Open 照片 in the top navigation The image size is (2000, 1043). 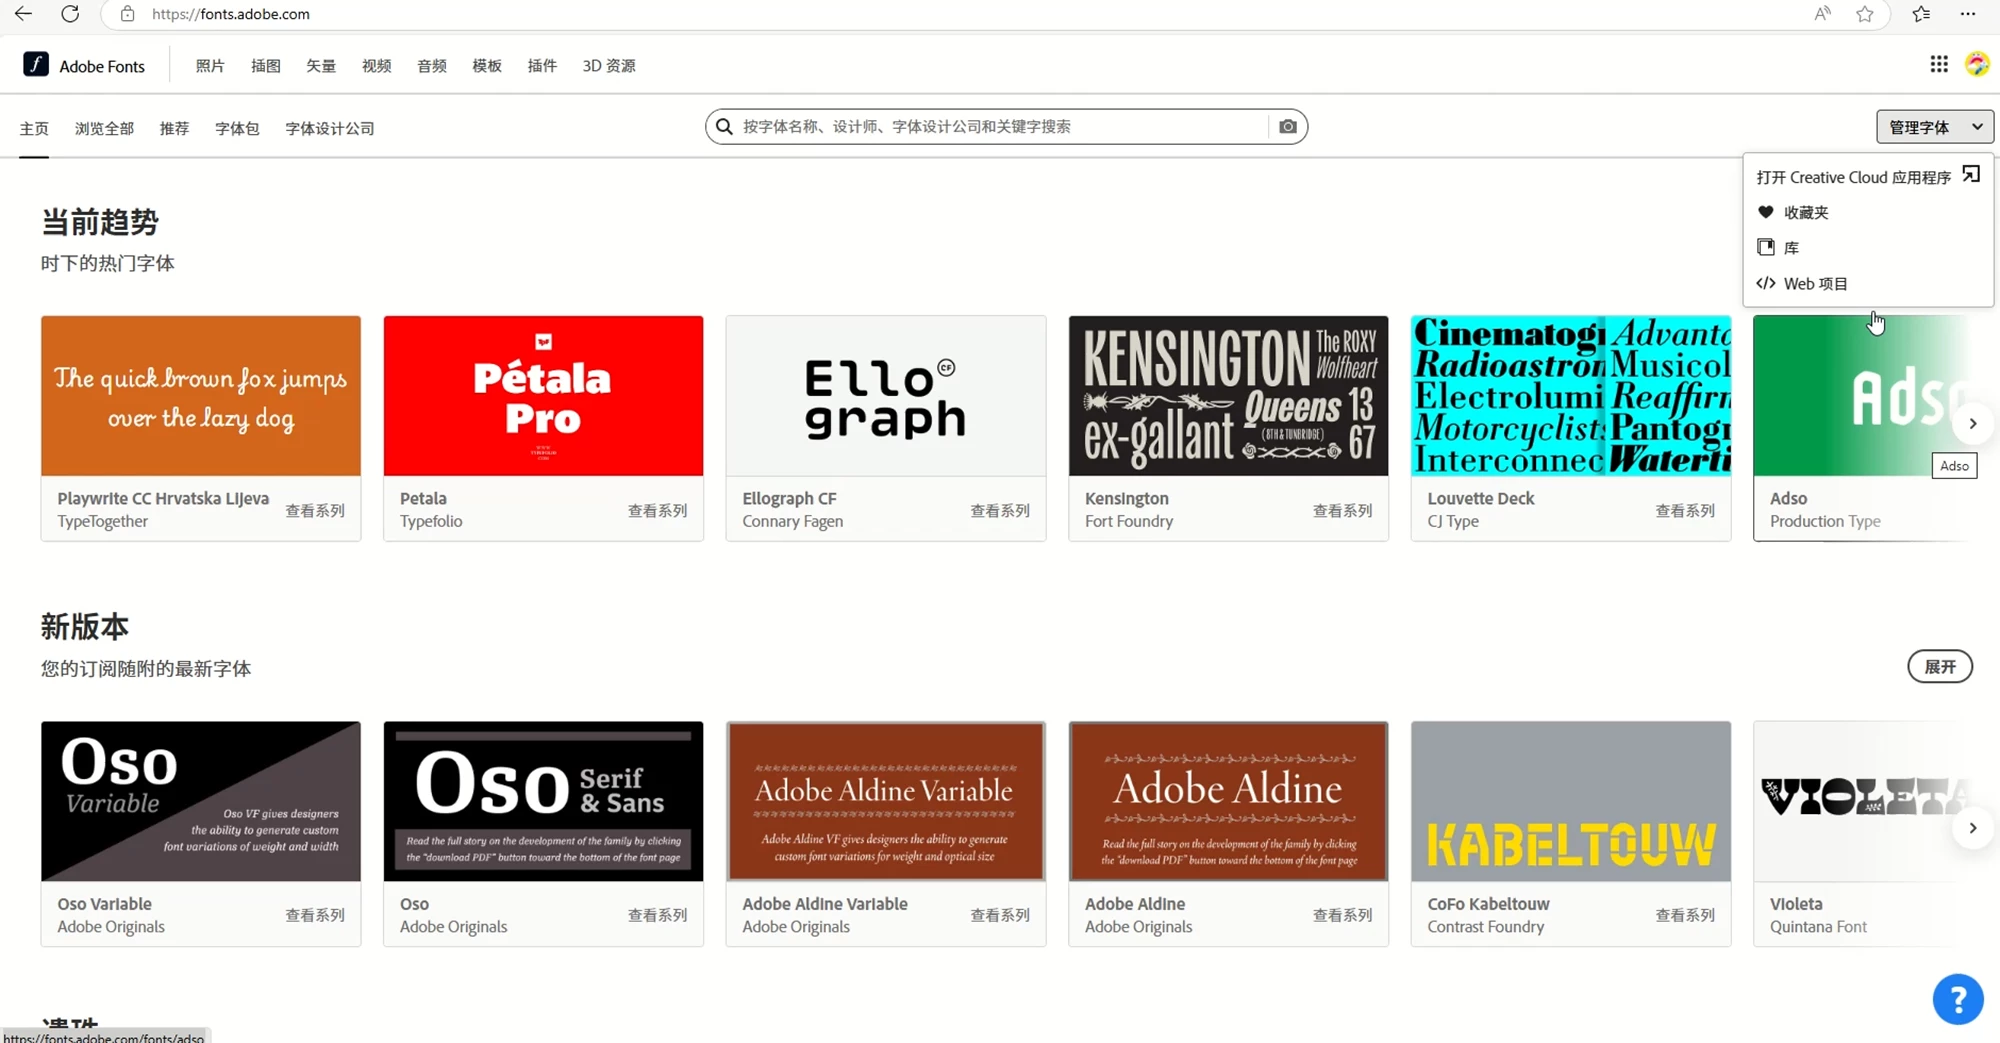[210, 66]
